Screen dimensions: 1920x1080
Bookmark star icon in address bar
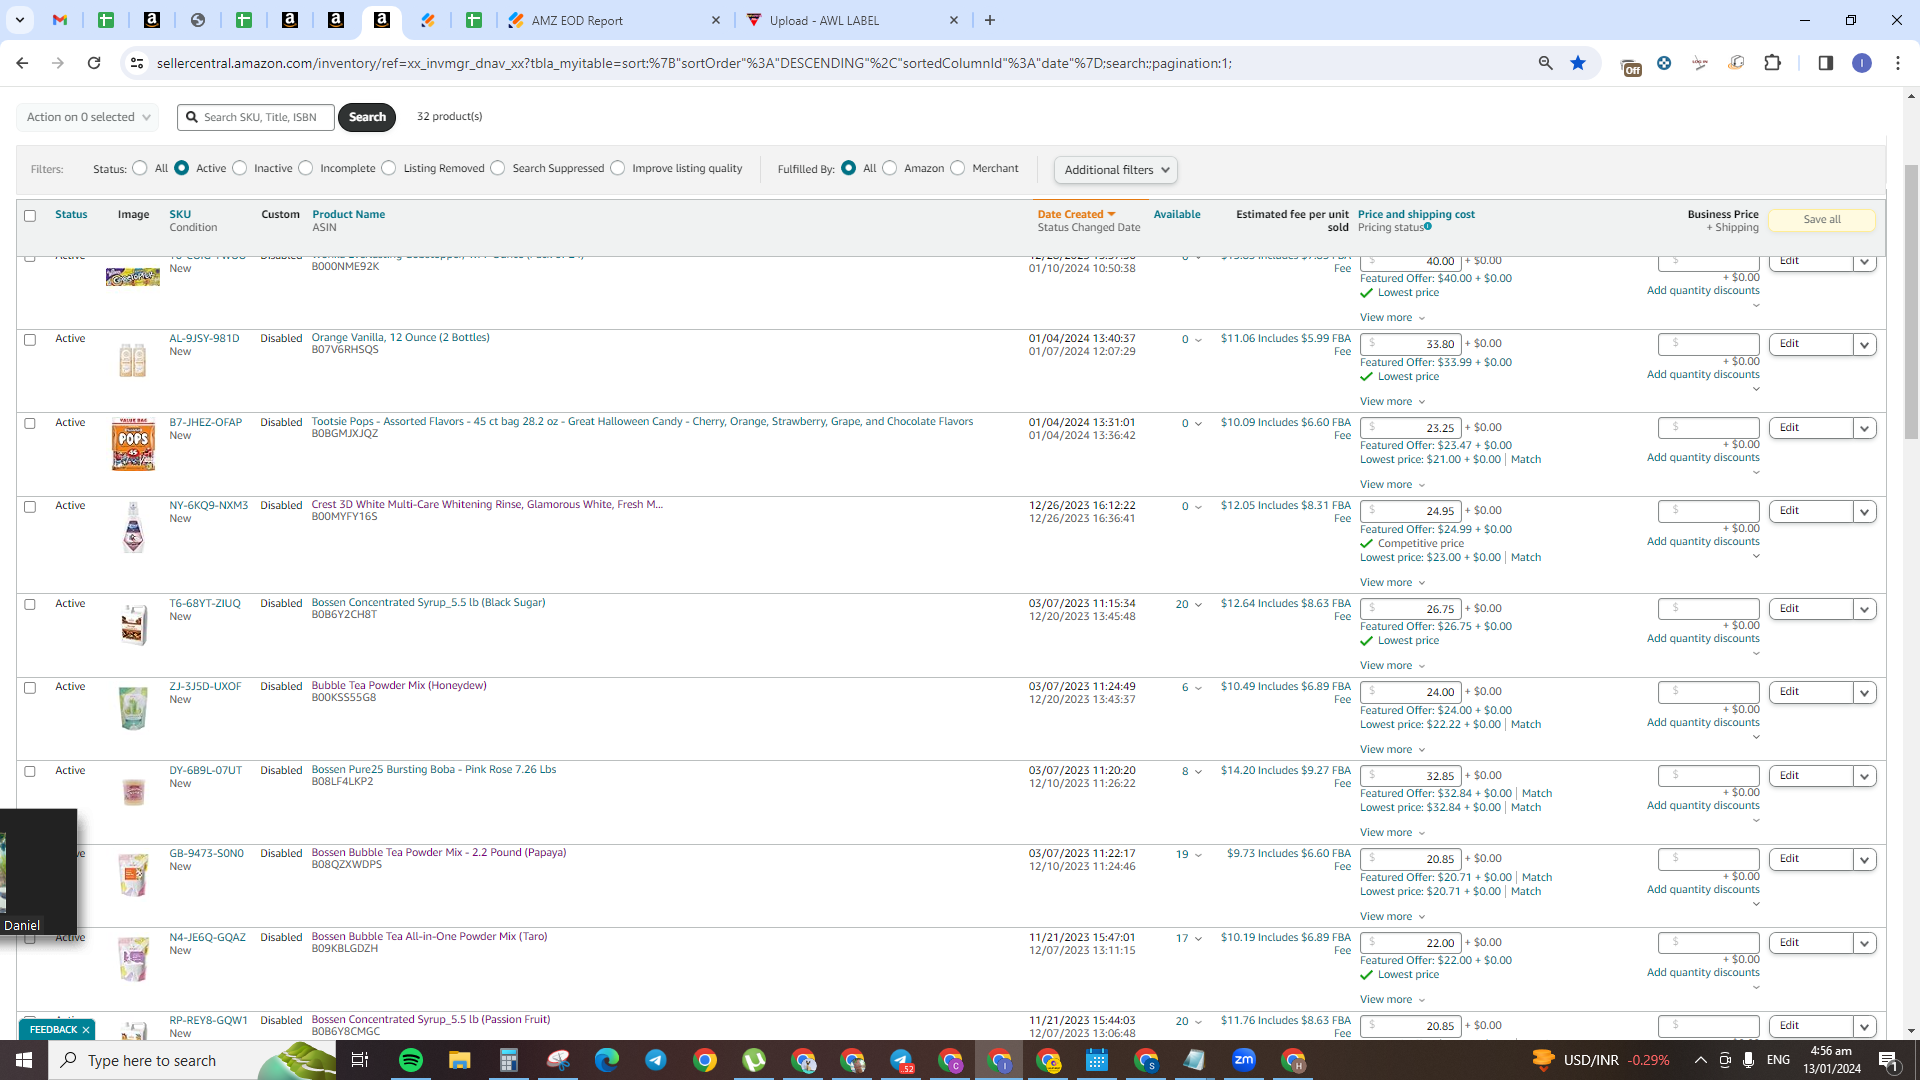[x=1578, y=63]
